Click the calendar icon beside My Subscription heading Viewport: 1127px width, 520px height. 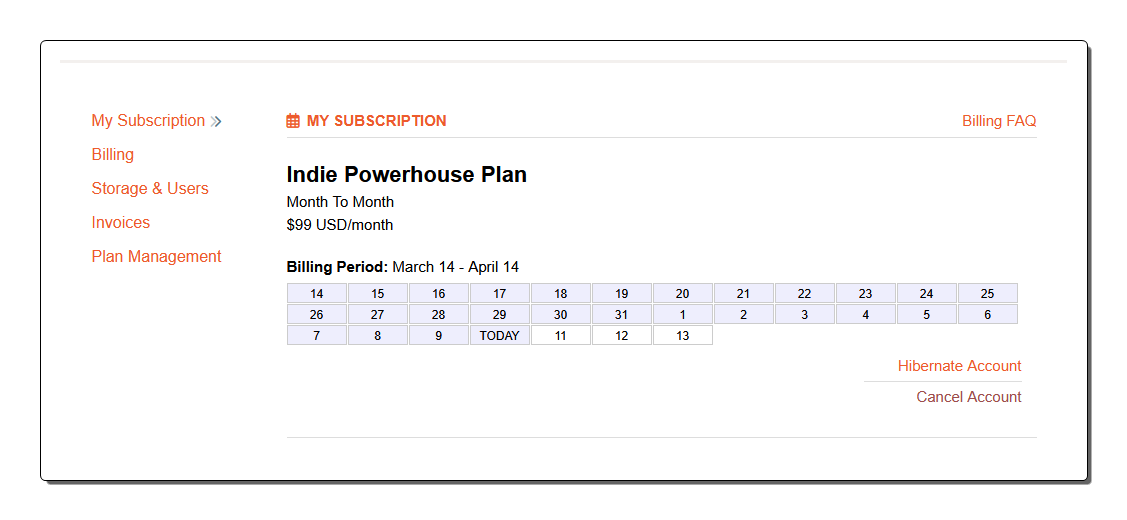(293, 121)
